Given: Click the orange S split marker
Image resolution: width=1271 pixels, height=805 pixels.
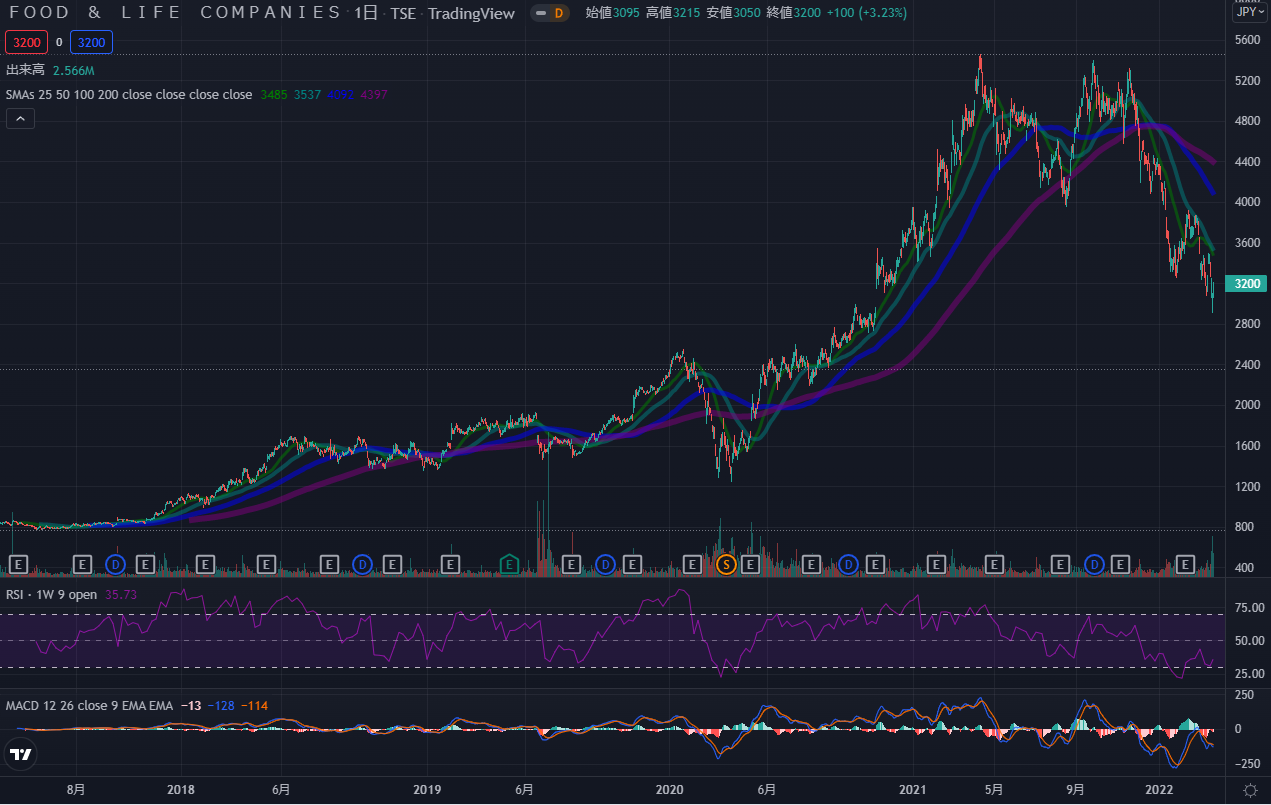Looking at the screenshot, I should (x=727, y=564).
